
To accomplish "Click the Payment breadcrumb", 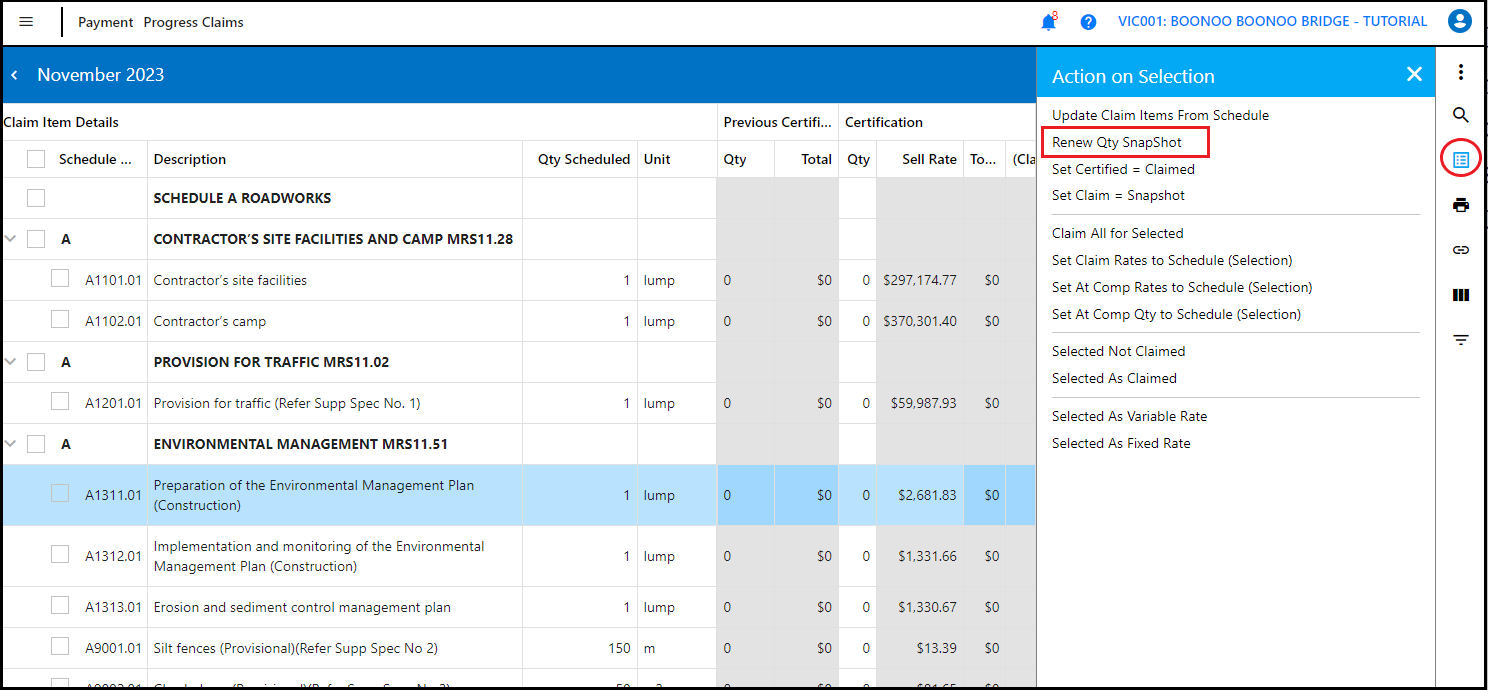I will (105, 22).
